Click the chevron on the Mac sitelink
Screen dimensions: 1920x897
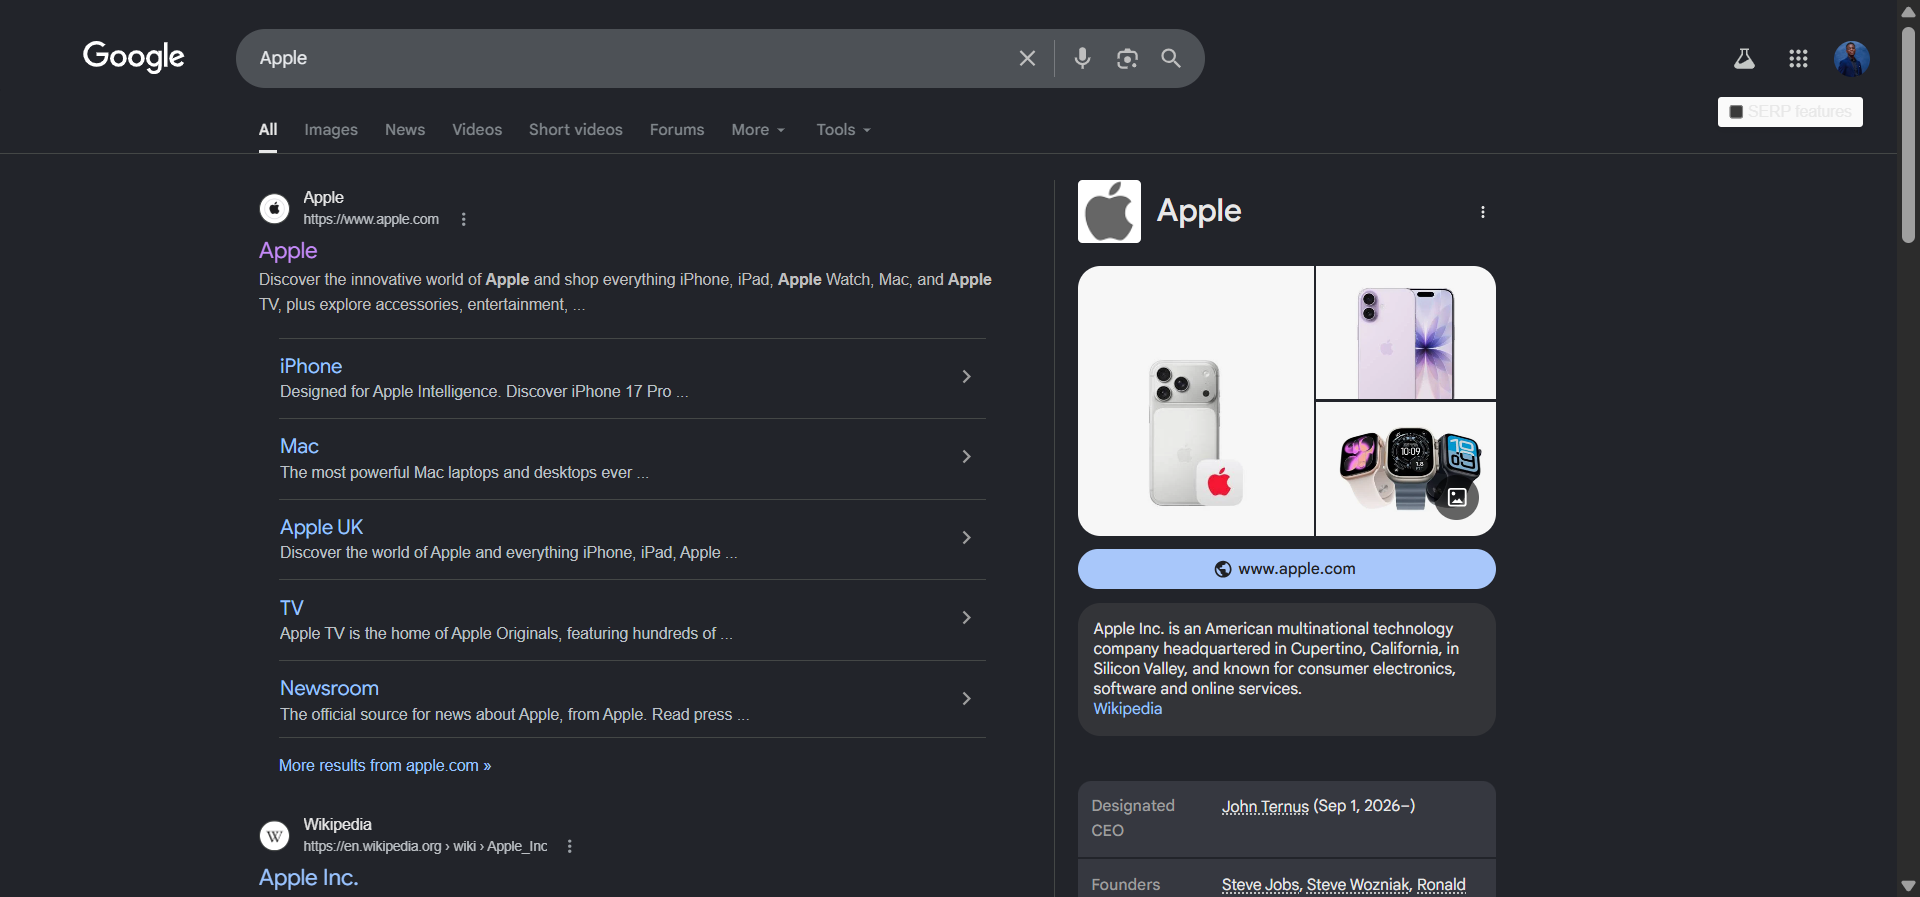pyautogui.click(x=966, y=457)
